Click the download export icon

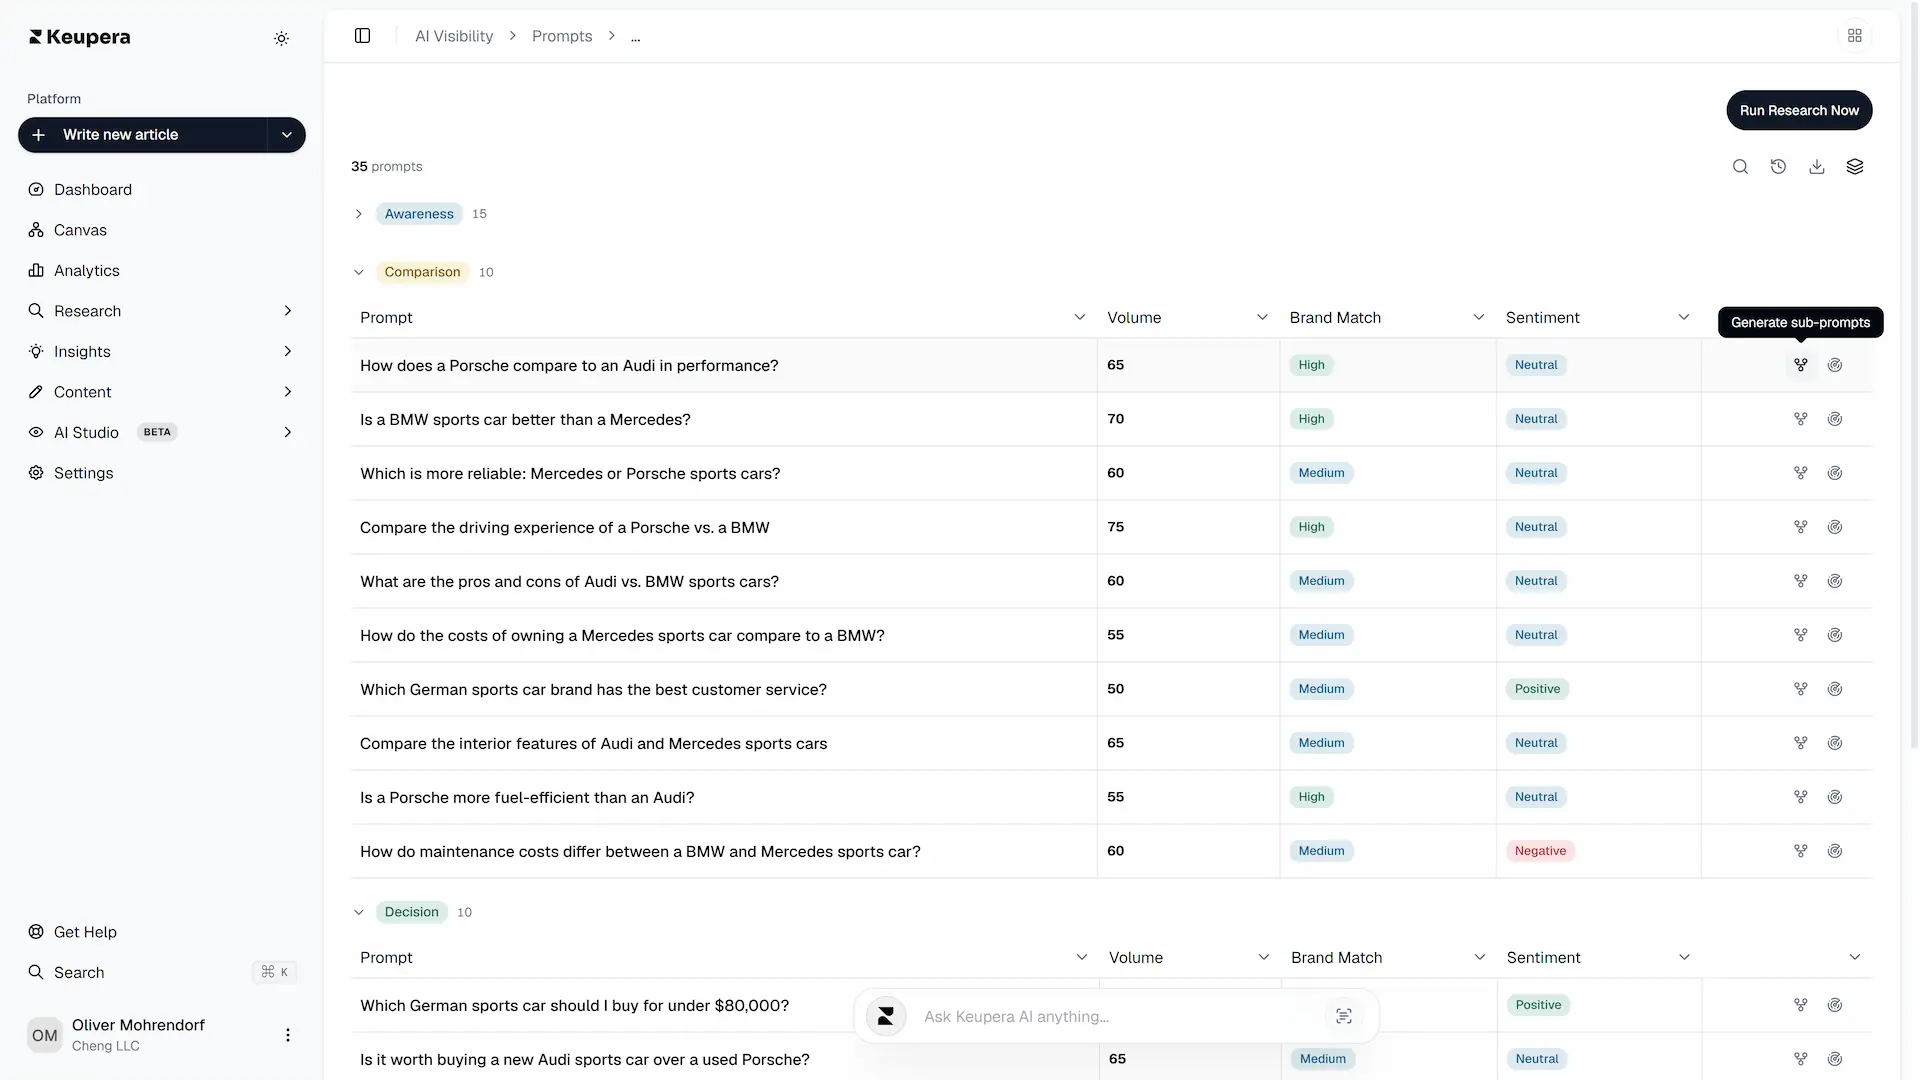(1817, 167)
